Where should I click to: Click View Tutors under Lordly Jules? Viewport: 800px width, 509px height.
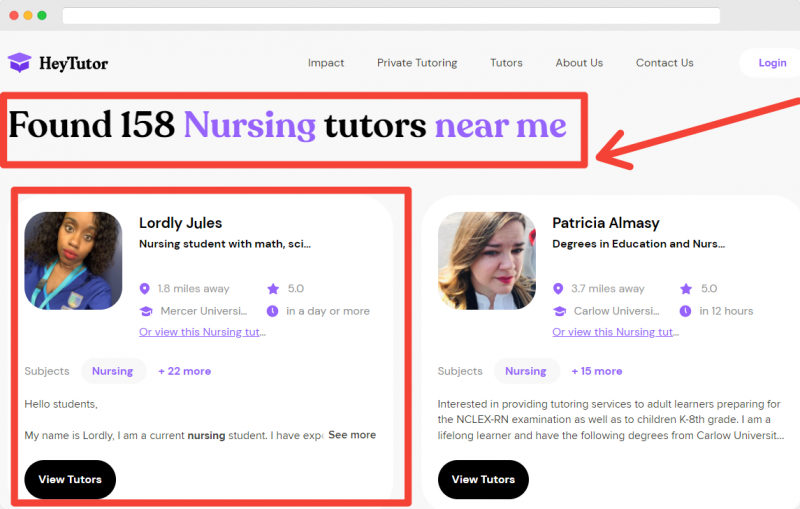coord(70,479)
